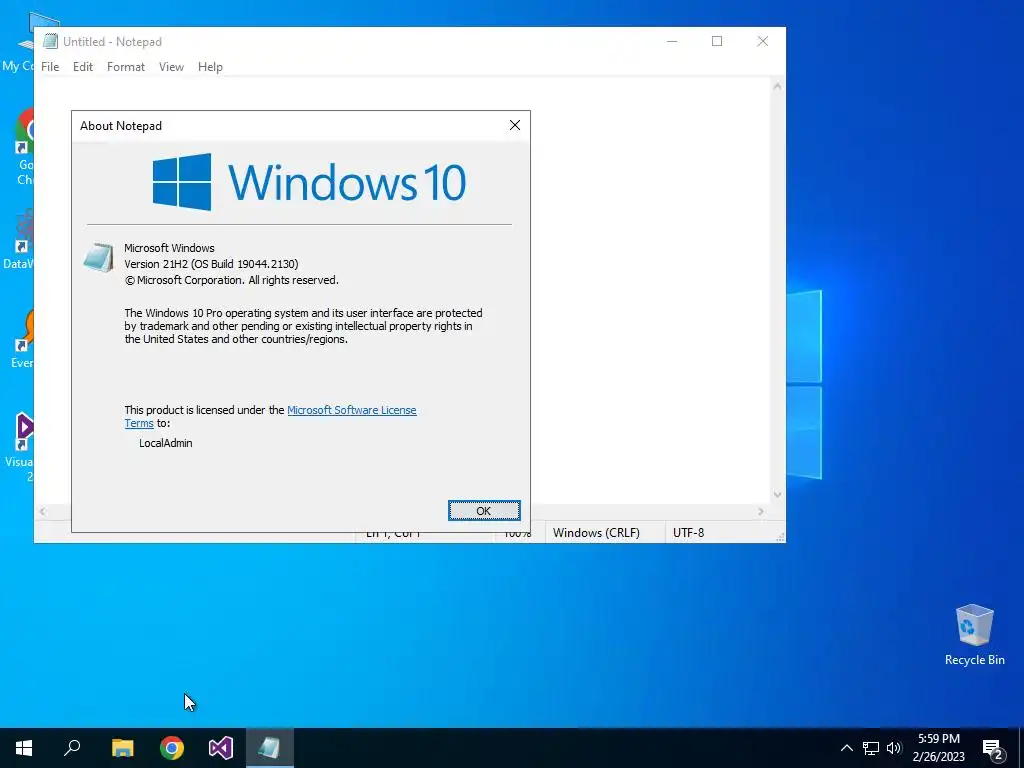
Task: Maximize the Notepad window
Action: tap(717, 41)
